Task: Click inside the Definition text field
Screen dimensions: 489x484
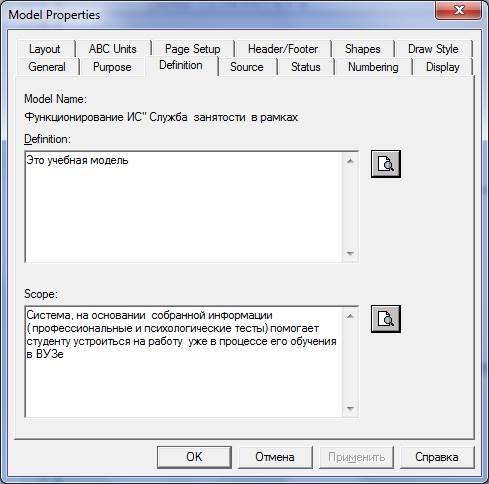Action: [184, 207]
